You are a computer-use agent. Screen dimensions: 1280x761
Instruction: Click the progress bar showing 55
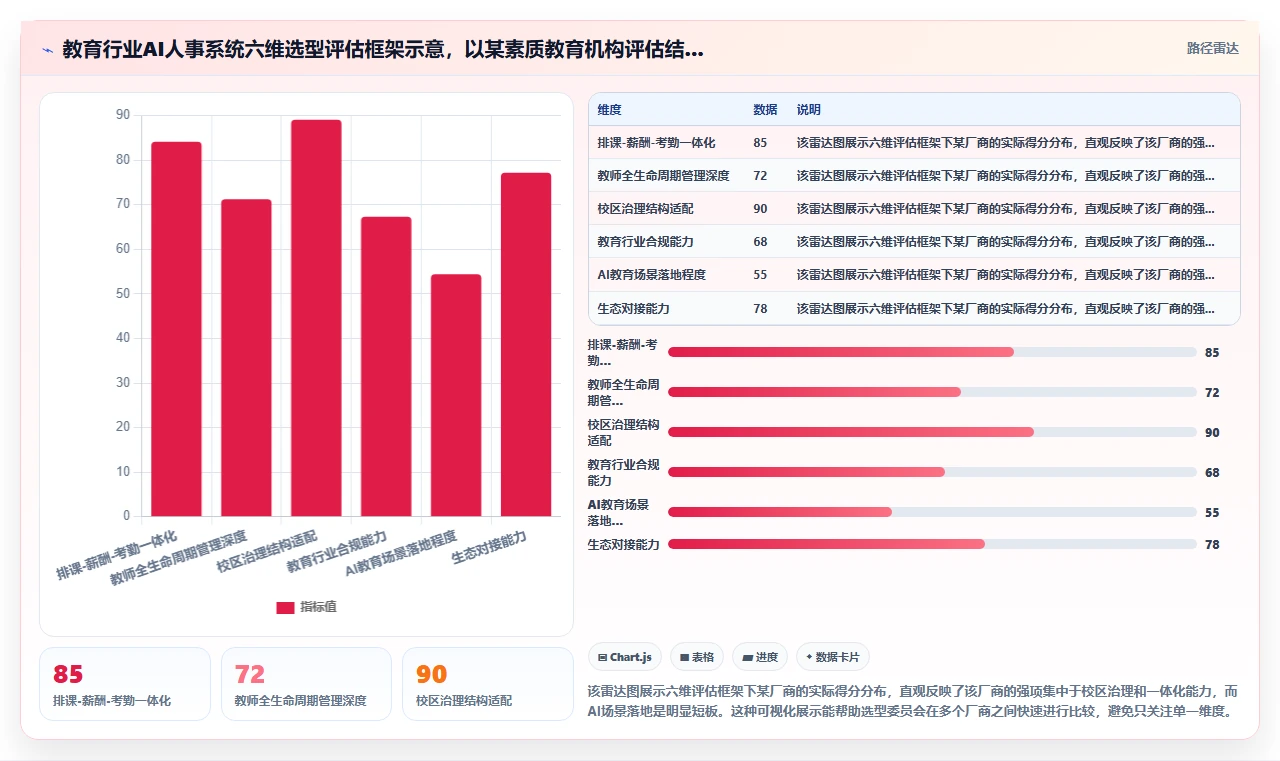932,512
